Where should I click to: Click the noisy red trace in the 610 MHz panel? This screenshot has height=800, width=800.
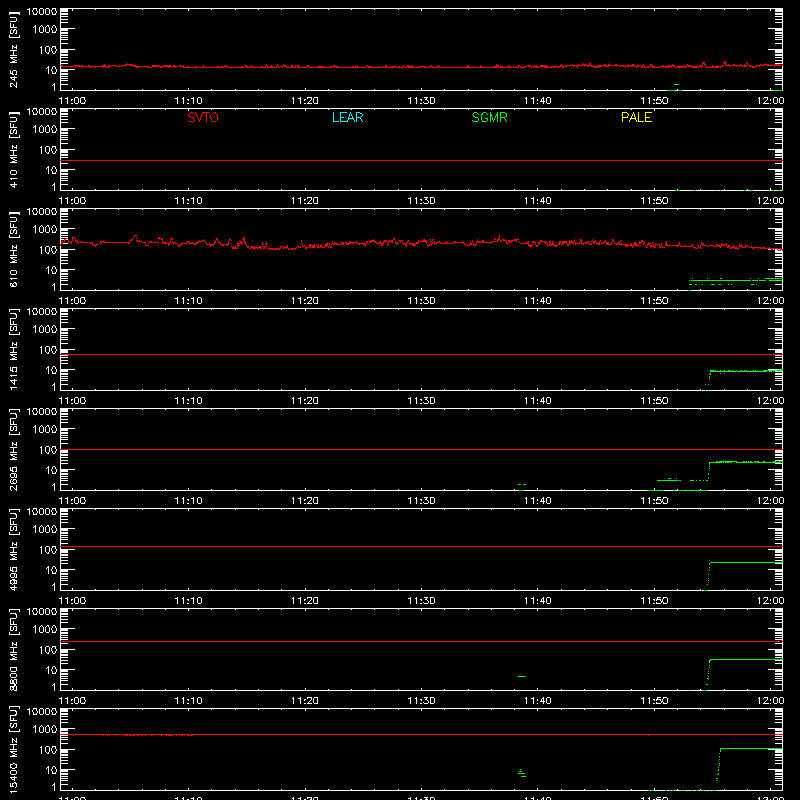pyautogui.click(x=421, y=243)
